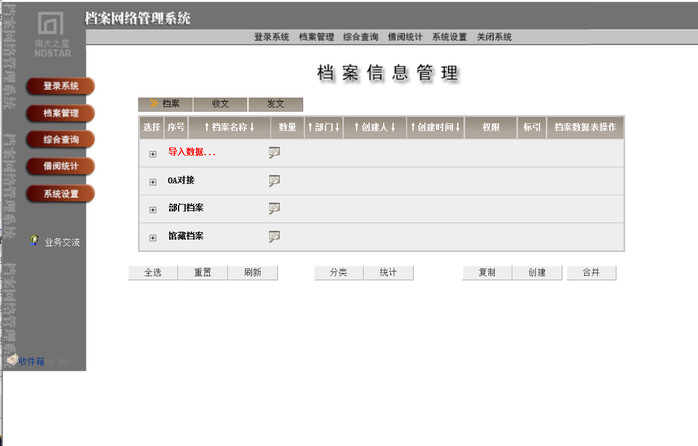The height and width of the screenshot is (446, 698).
Task: Click the 数量 column header
Action: coord(287,127)
